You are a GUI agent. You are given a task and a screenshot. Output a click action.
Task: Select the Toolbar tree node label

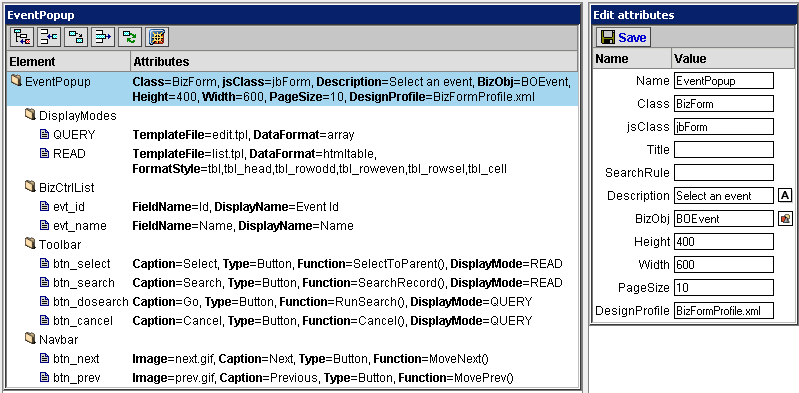(x=60, y=245)
